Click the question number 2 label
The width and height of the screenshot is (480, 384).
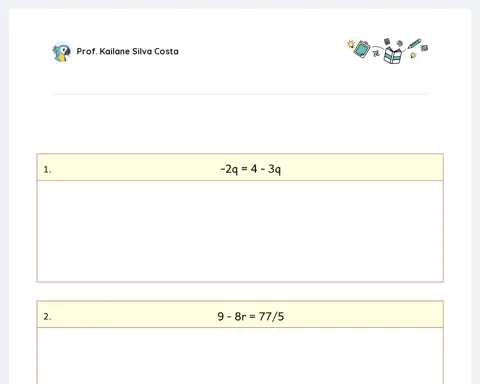[47, 316]
